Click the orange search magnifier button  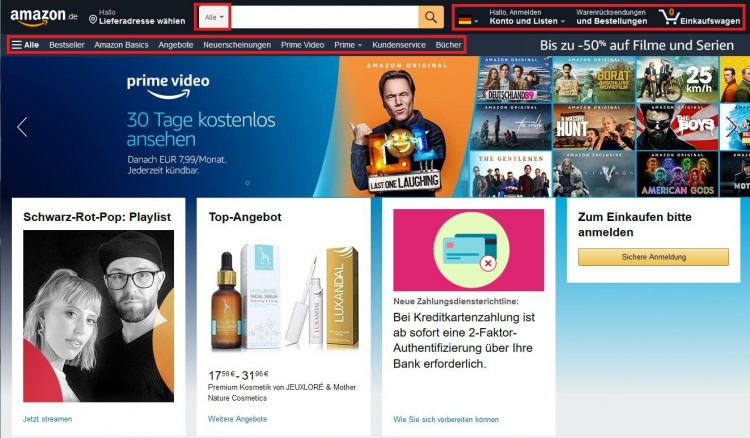coord(430,17)
